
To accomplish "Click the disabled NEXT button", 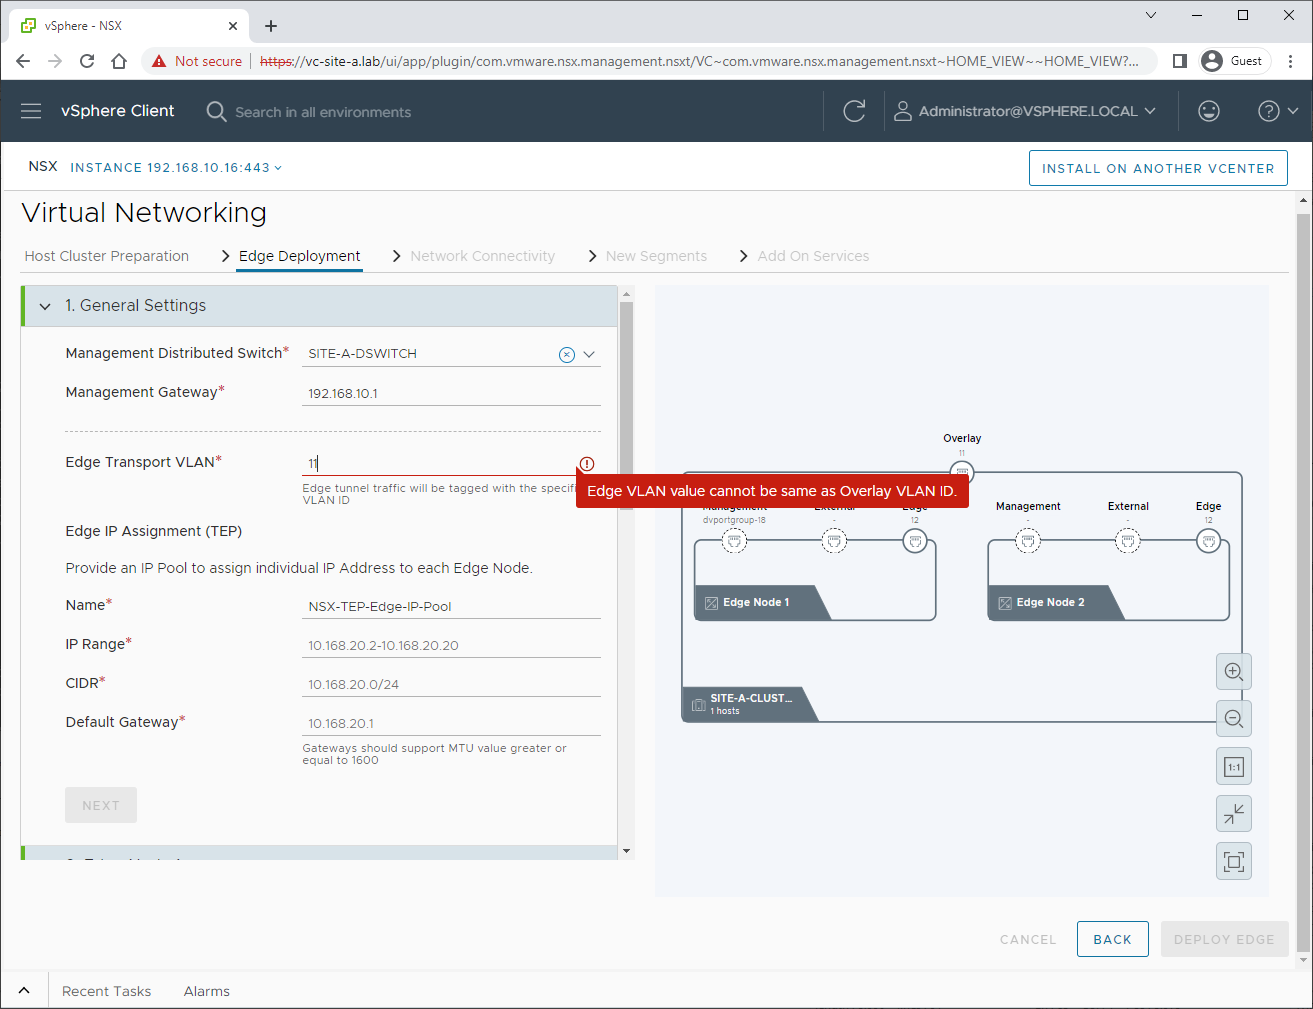I will [101, 805].
